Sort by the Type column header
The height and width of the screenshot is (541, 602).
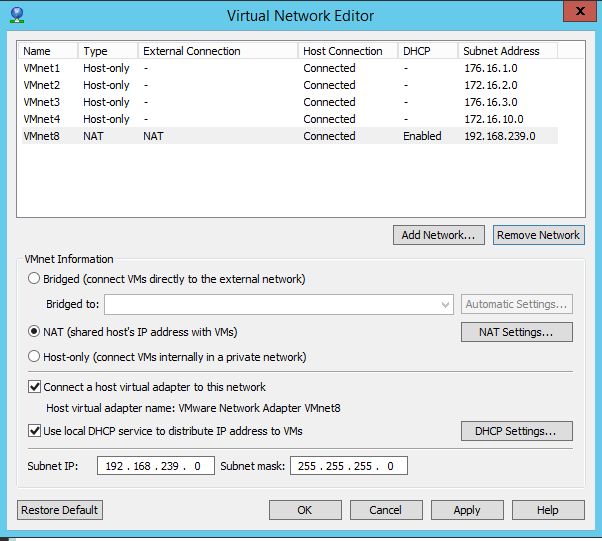108,51
